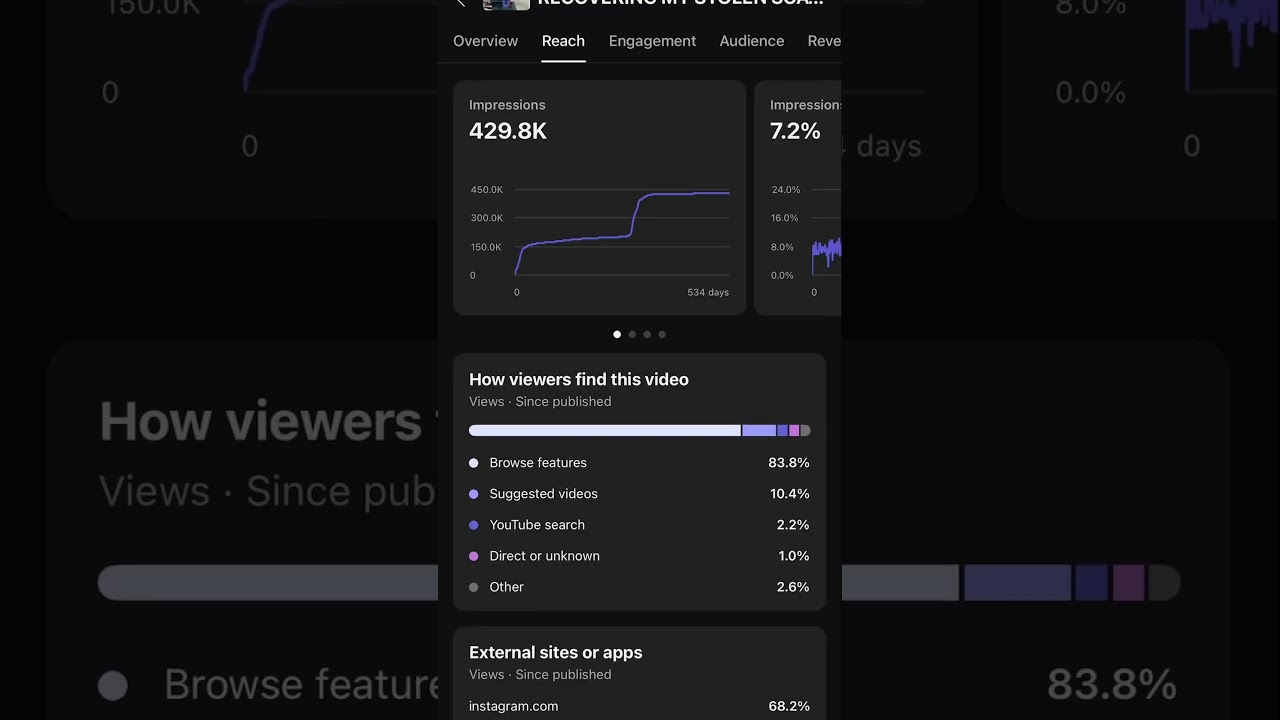Click the Direct or unknown legend dot
Image resolution: width=1280 pixels, height=720 pixels.
coord(474,556)
